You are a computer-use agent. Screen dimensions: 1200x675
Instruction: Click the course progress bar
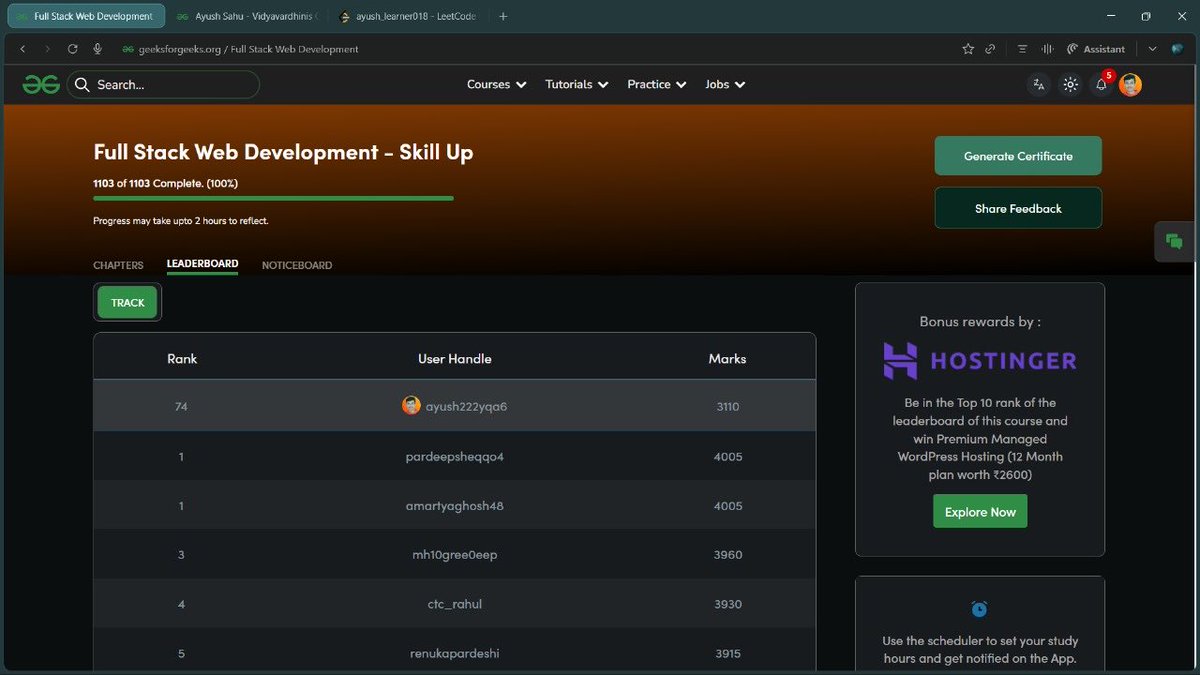tap(273, 198)
